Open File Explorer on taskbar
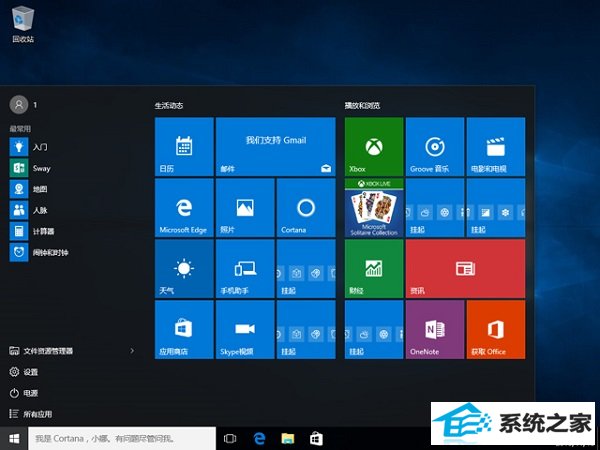The image size is (600, 450). pyautogui.click(x=288, y=439)
